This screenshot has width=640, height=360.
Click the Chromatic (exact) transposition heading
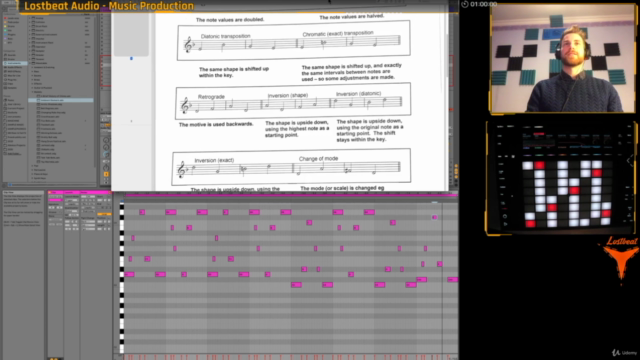(338, 33)
